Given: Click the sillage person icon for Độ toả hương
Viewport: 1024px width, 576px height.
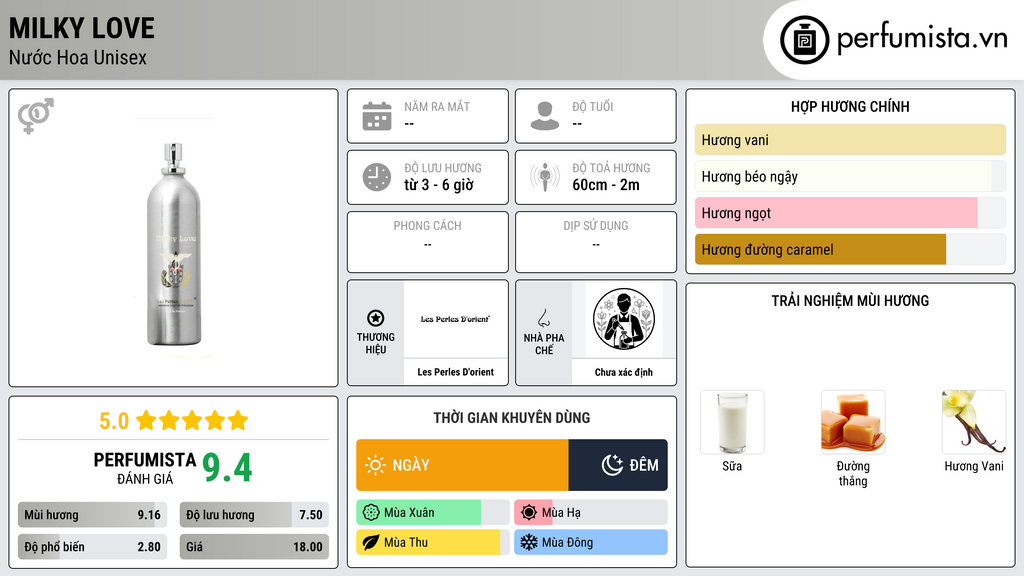Looking at the screenshot, I should (x=545, y=177).
